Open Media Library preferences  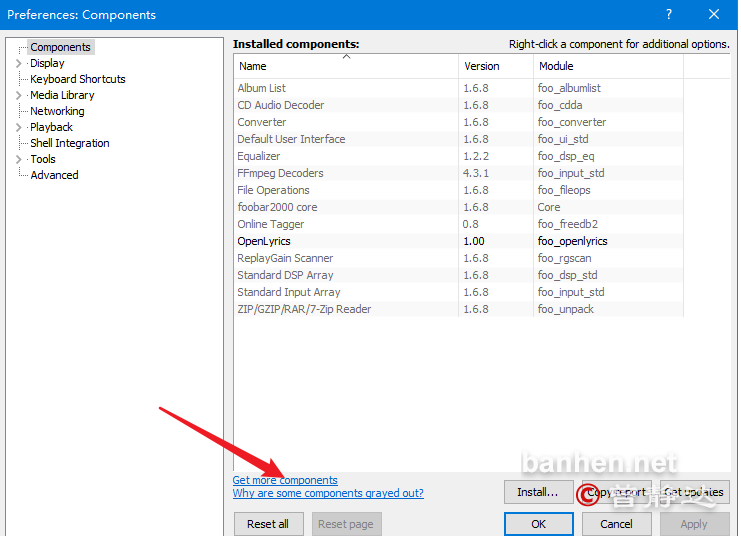click(x=62, y=95)
